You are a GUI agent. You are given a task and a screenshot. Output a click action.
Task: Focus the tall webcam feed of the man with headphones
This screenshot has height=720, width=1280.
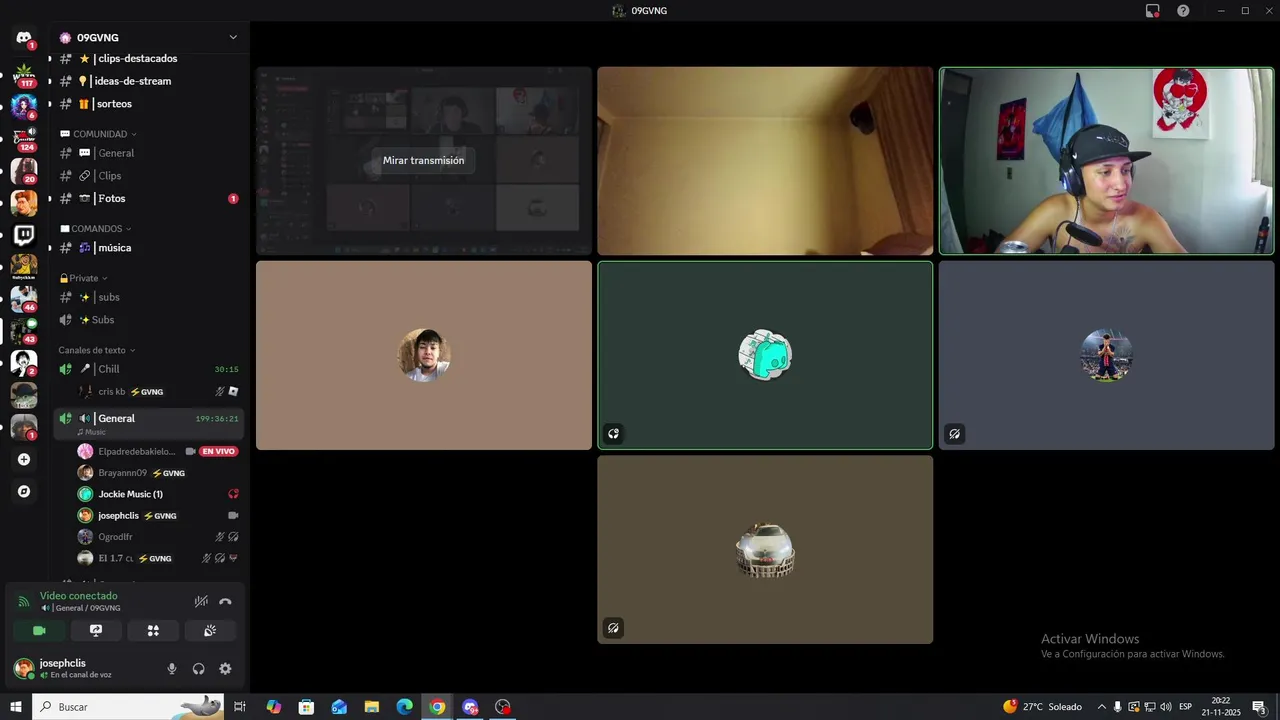[1106, 161]
